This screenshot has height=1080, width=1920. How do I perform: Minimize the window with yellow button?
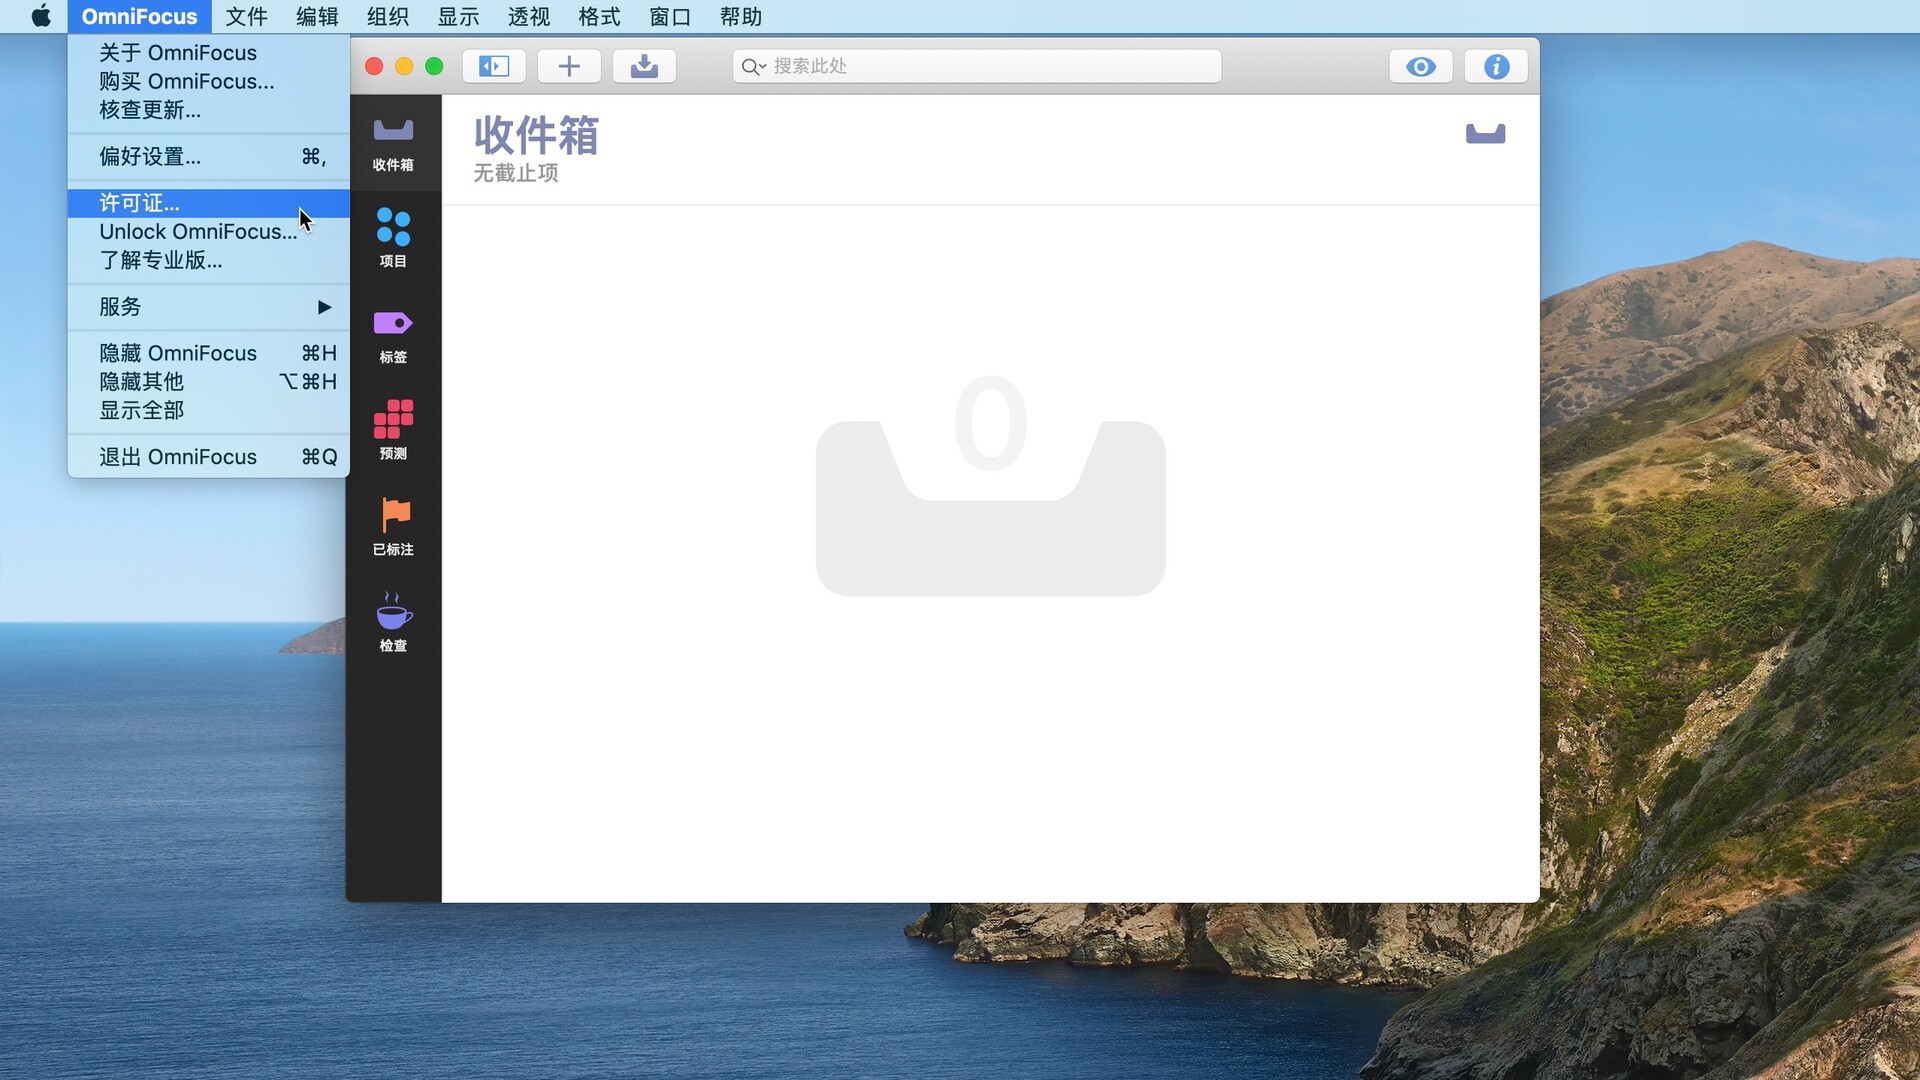tap(404, 66)
